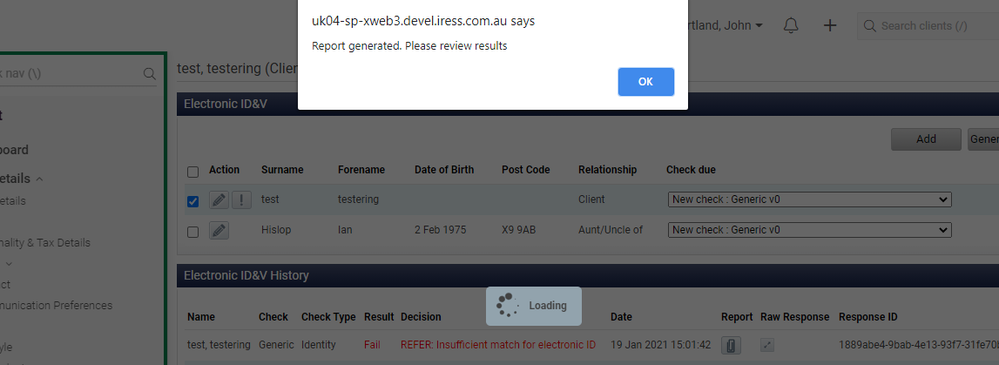Open Check due dropdown for 'test' row
The image size is (999, 365).
pos(809,199)
